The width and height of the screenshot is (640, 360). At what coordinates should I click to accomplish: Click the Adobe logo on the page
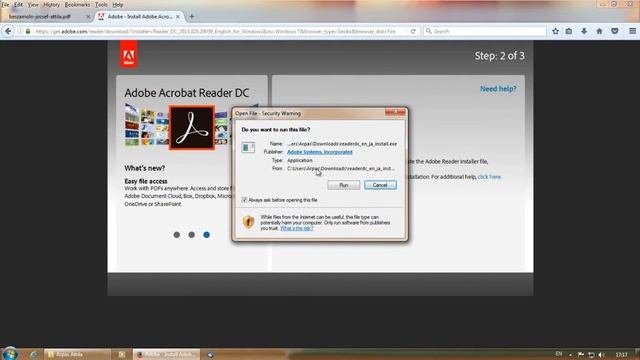tap(129, 54)
